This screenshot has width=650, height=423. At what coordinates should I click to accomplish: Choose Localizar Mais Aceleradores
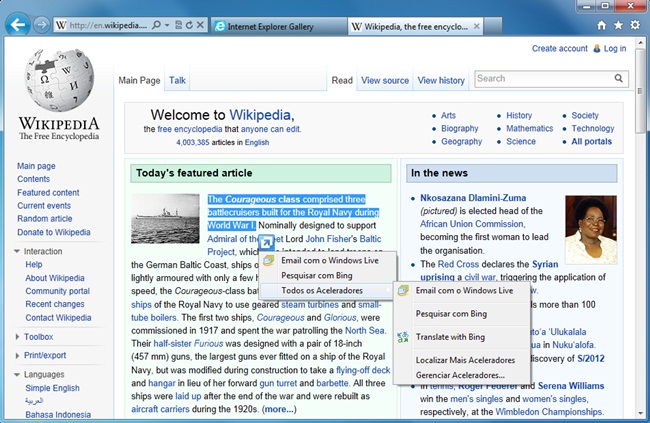(465, 360)
